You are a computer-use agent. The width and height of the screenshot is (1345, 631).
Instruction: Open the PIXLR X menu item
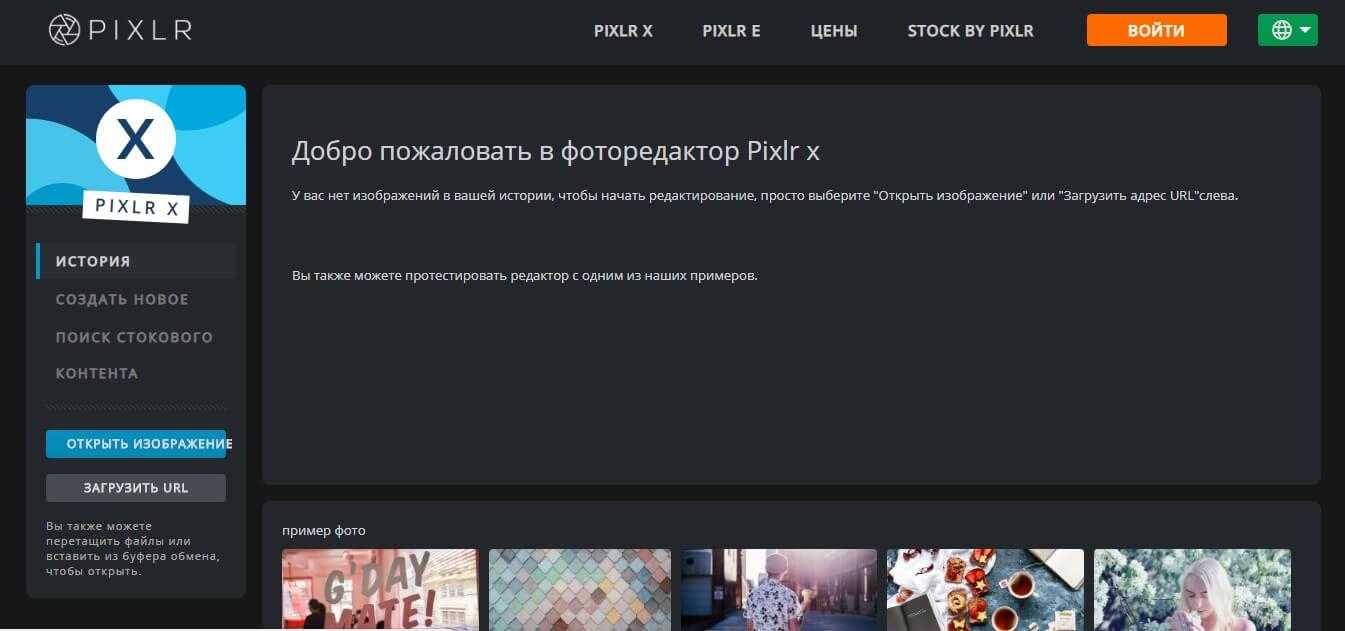[x=623, y=31]
